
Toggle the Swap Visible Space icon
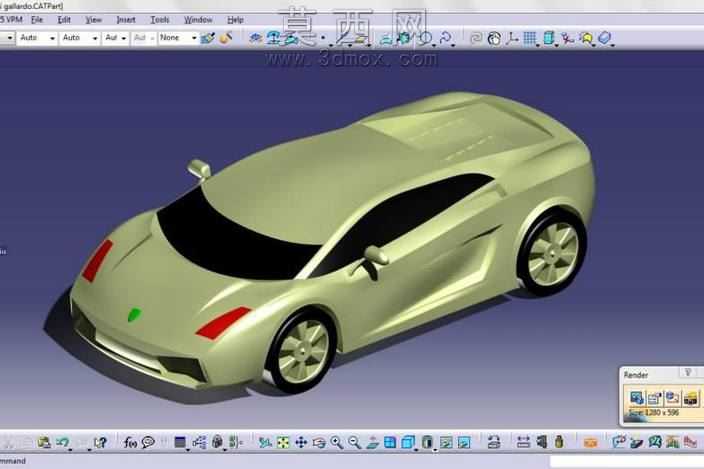click(x=464, y=443)
